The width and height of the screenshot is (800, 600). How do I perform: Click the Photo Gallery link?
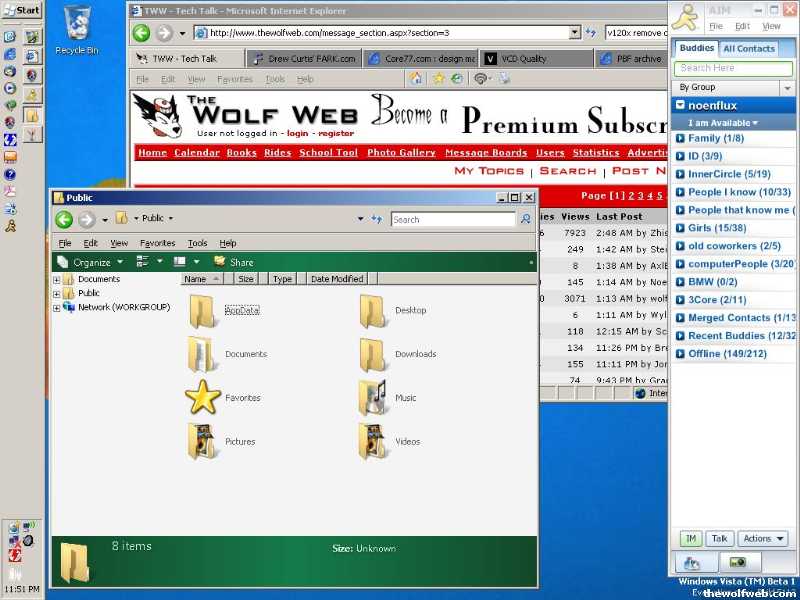point(401,153)
